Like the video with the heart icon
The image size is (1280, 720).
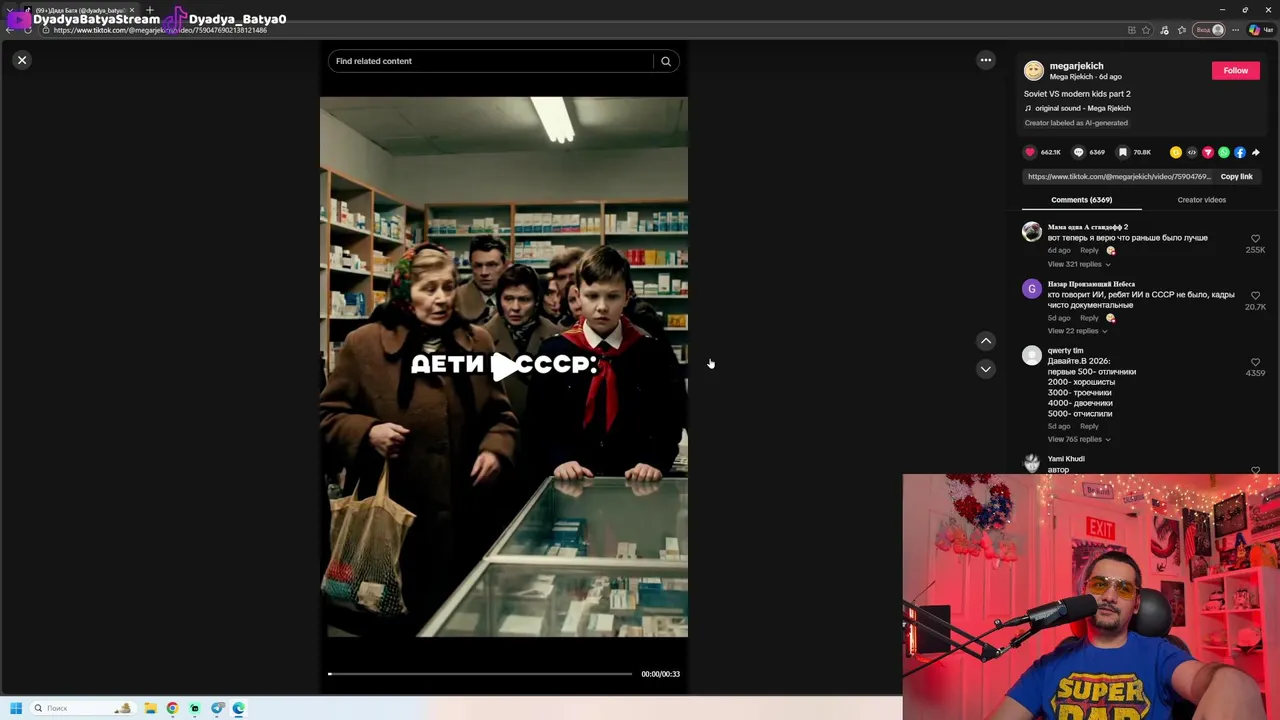pos(1030,152)
